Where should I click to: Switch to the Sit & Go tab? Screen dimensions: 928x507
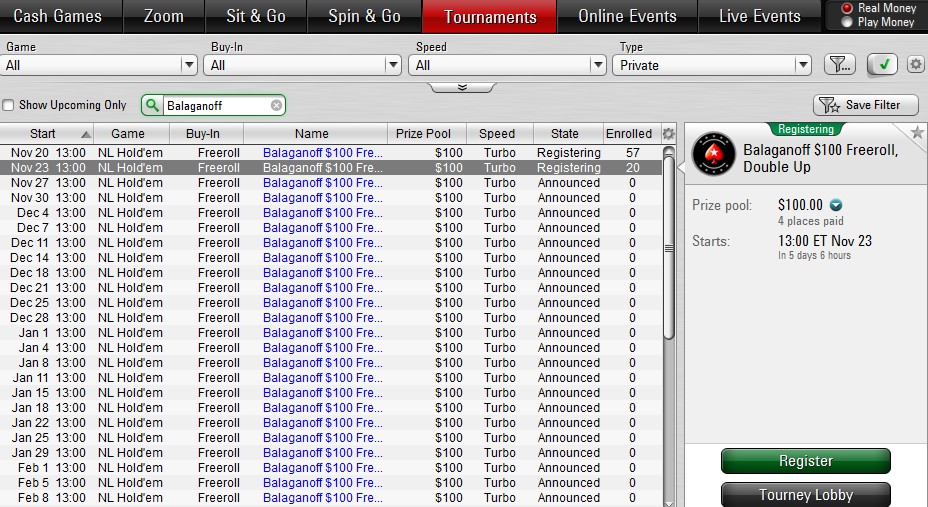point(255,17)
